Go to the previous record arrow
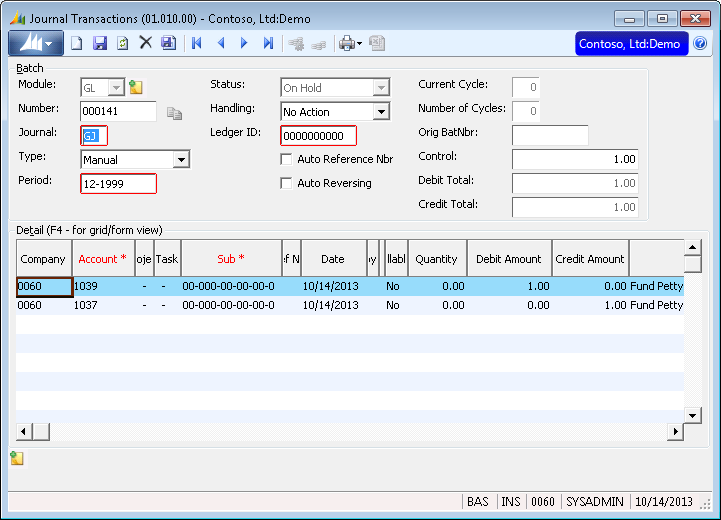 [x=221, y=43]
